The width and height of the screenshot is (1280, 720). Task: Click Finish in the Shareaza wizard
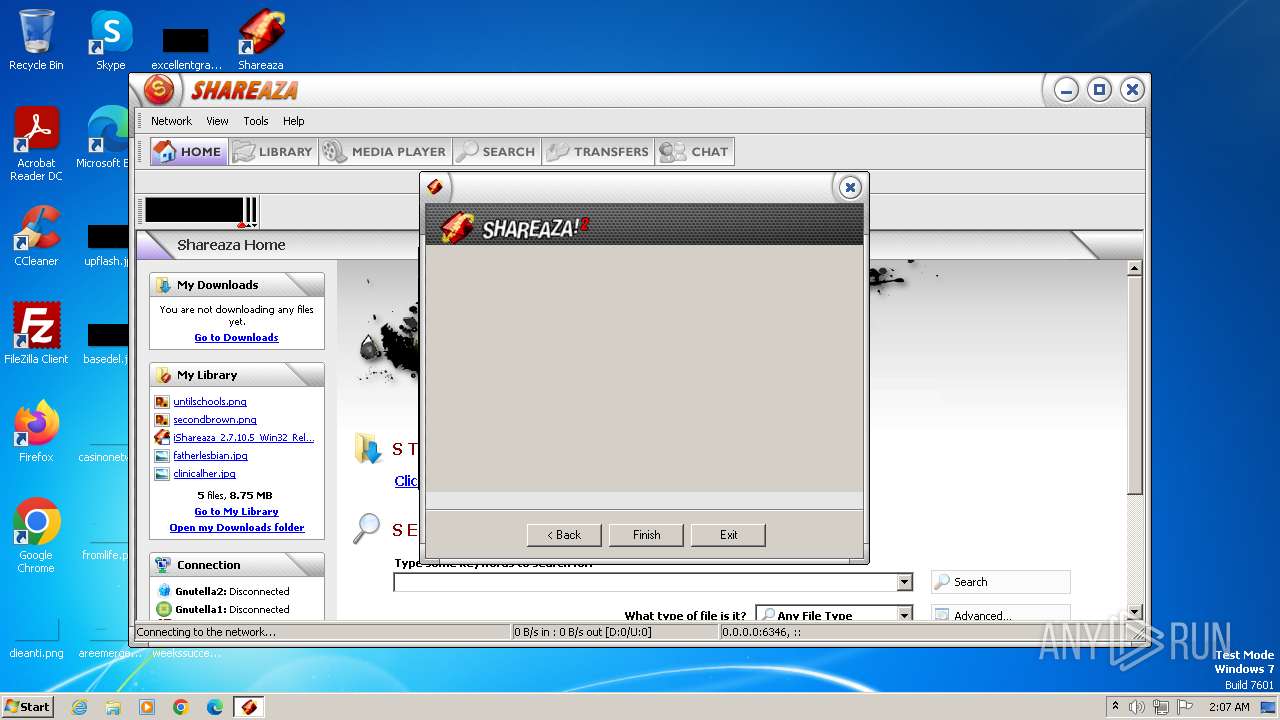646,535
